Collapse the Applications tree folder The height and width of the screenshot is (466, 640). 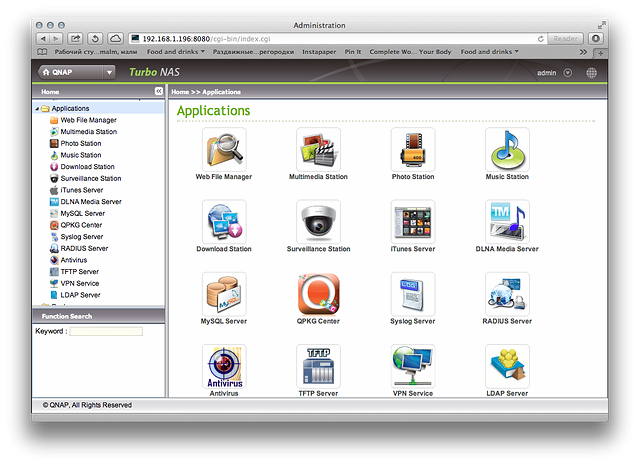coord(37,109)
